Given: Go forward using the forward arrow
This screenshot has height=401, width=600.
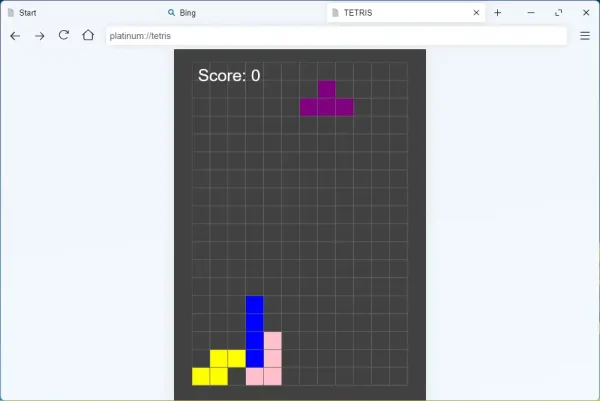Looking at the screenshot, I should click(39, 36).
